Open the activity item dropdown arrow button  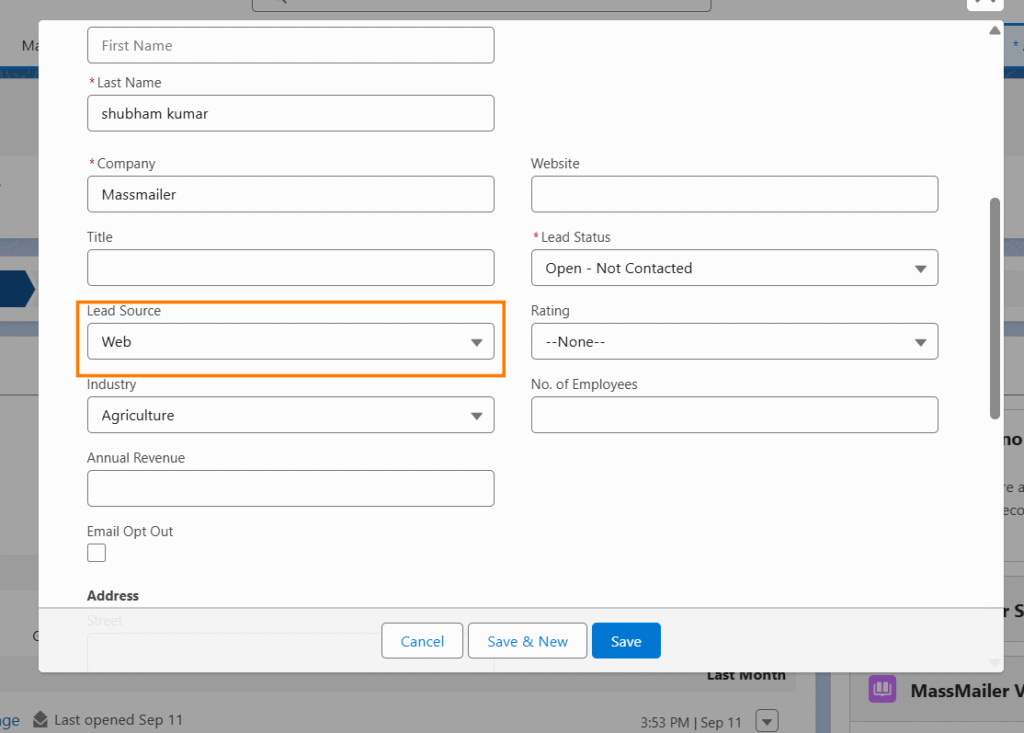point(767,720)
